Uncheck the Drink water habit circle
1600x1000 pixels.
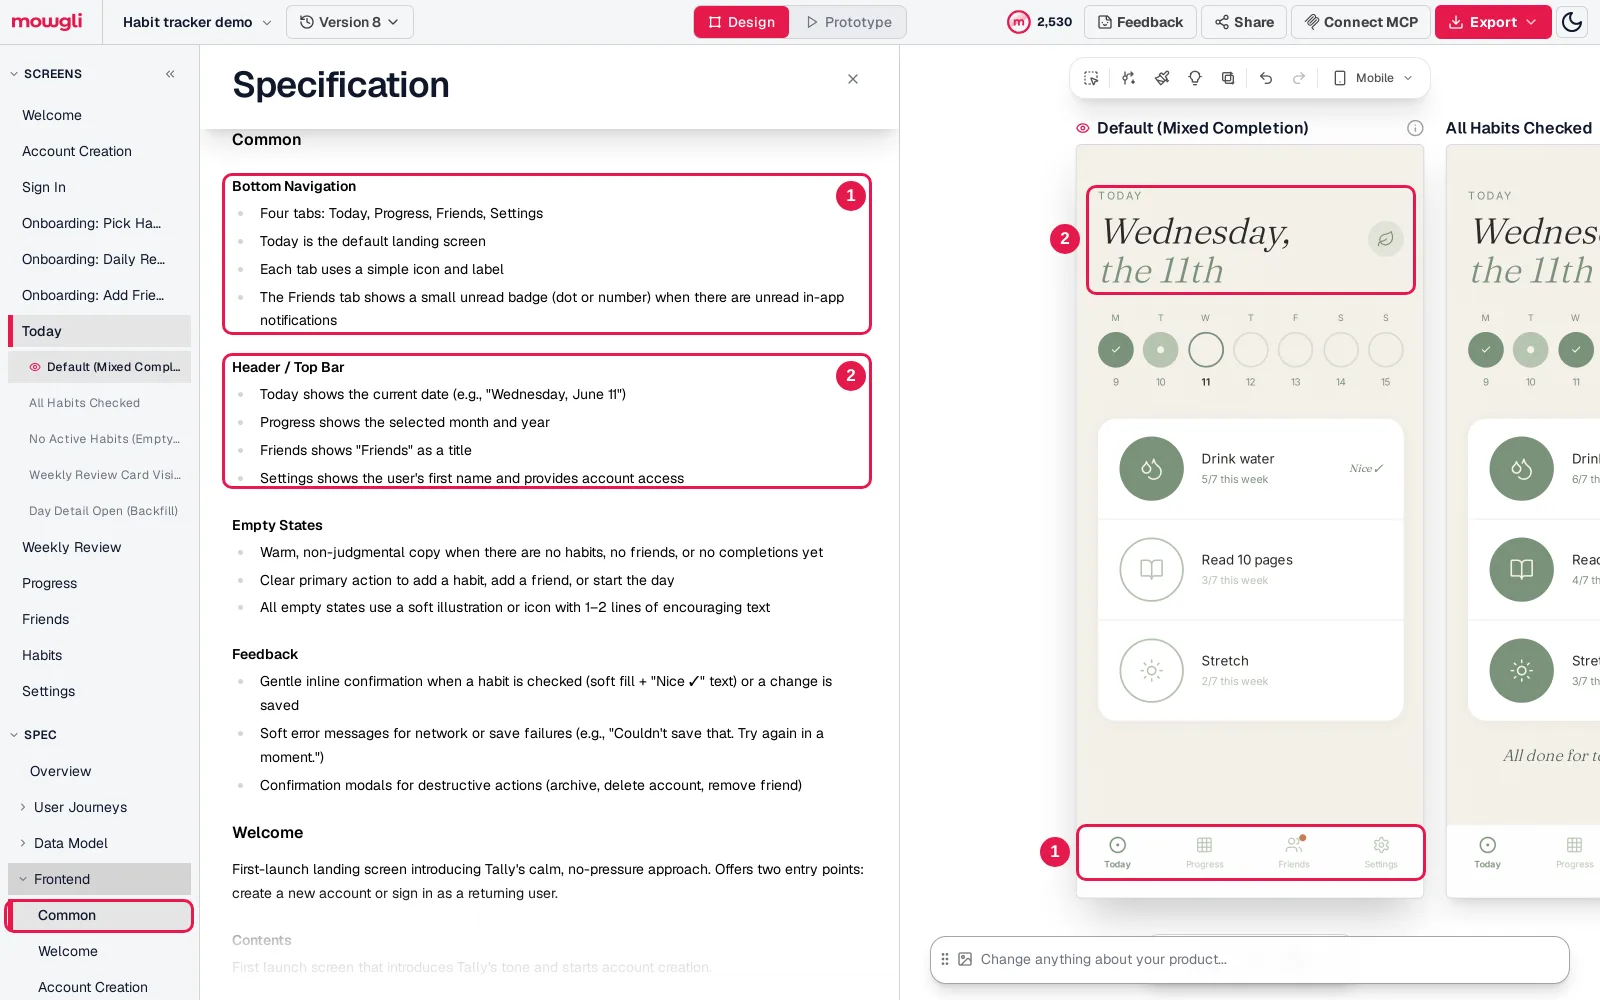[1151, 469]
